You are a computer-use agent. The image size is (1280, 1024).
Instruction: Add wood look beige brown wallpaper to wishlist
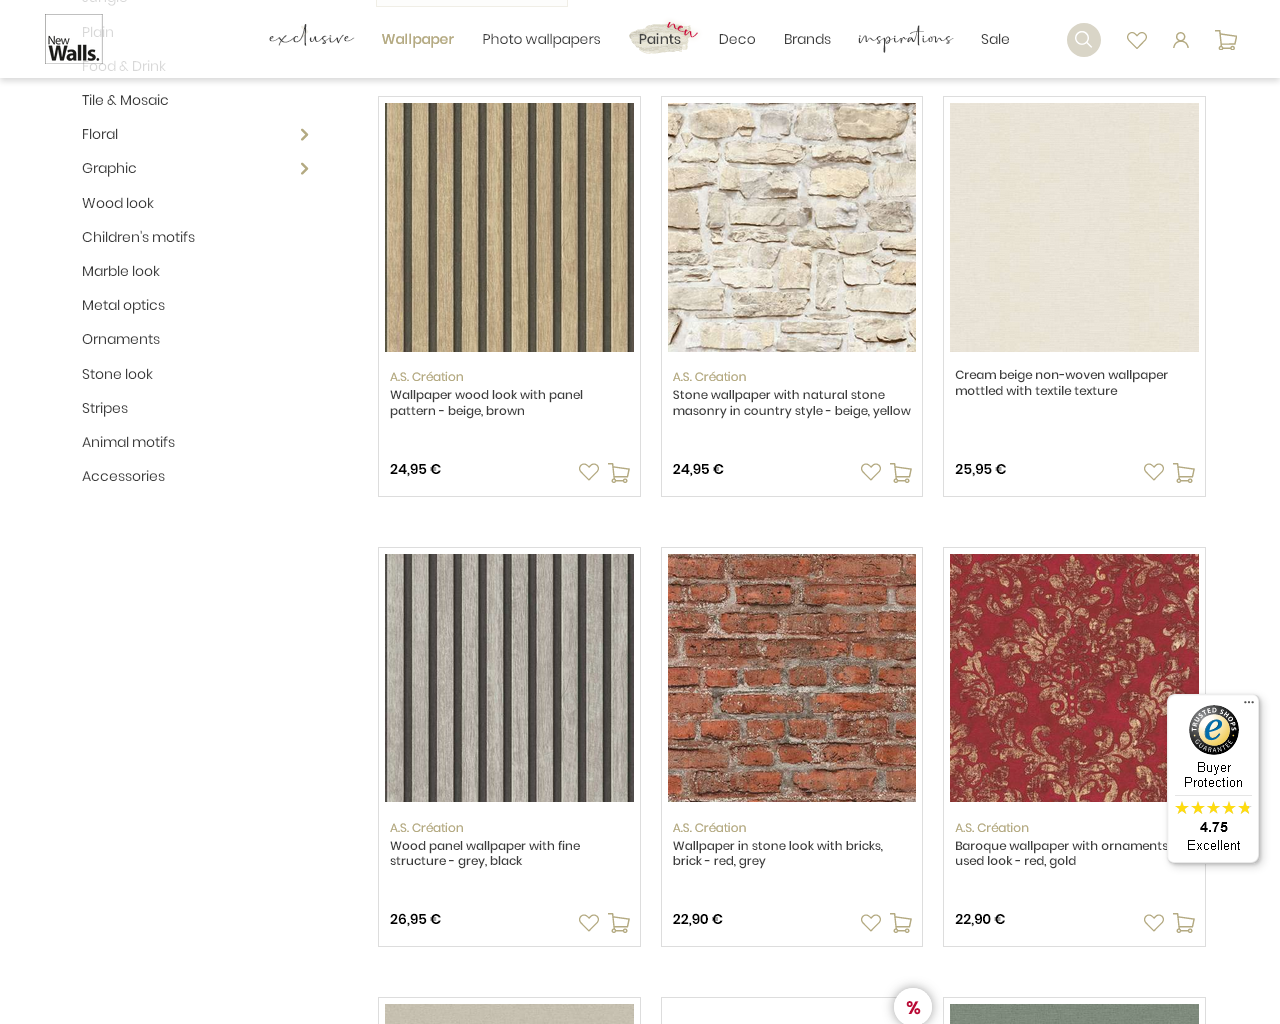(589, 472)
